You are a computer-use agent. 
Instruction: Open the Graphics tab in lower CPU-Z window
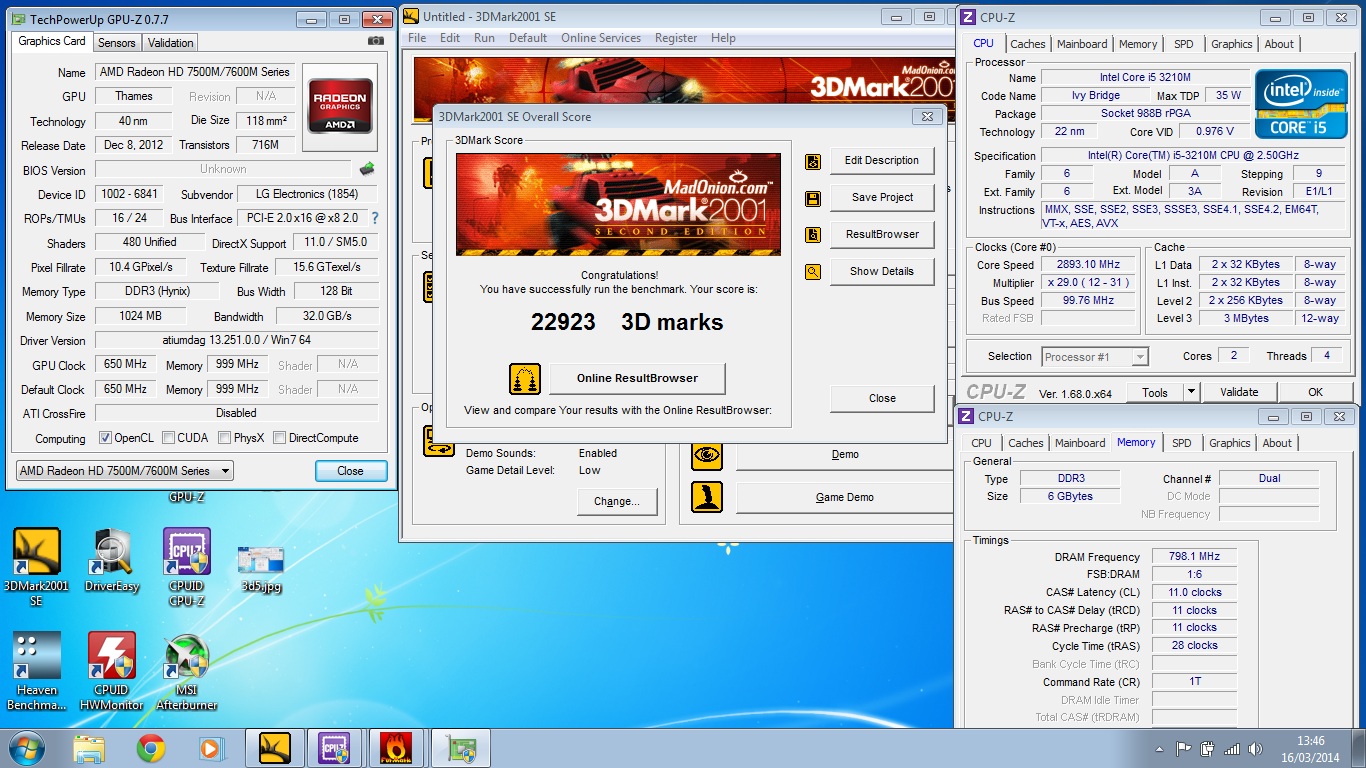1229,443
